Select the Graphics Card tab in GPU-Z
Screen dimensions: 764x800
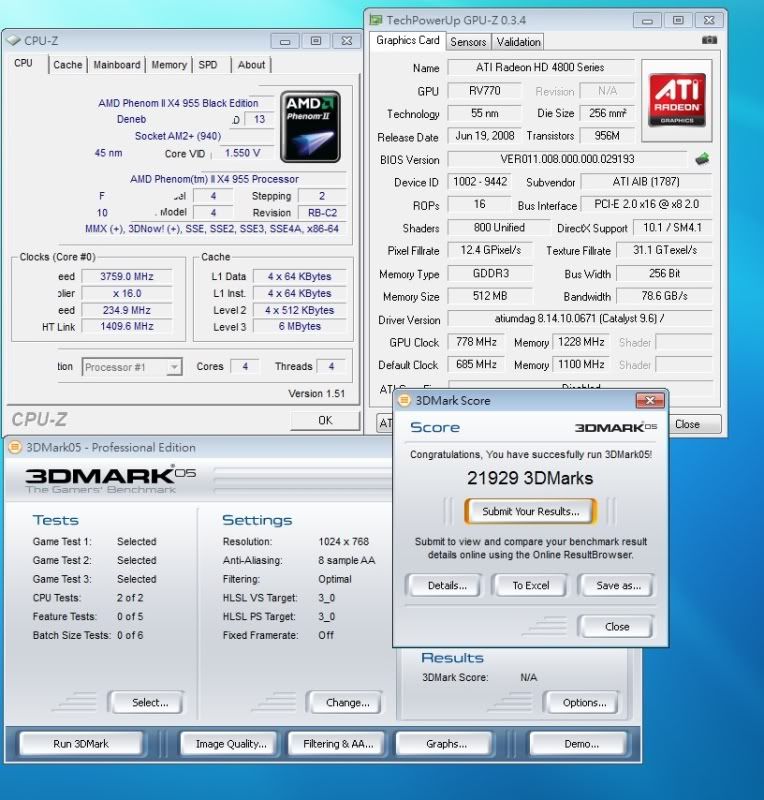click(407, 40)
